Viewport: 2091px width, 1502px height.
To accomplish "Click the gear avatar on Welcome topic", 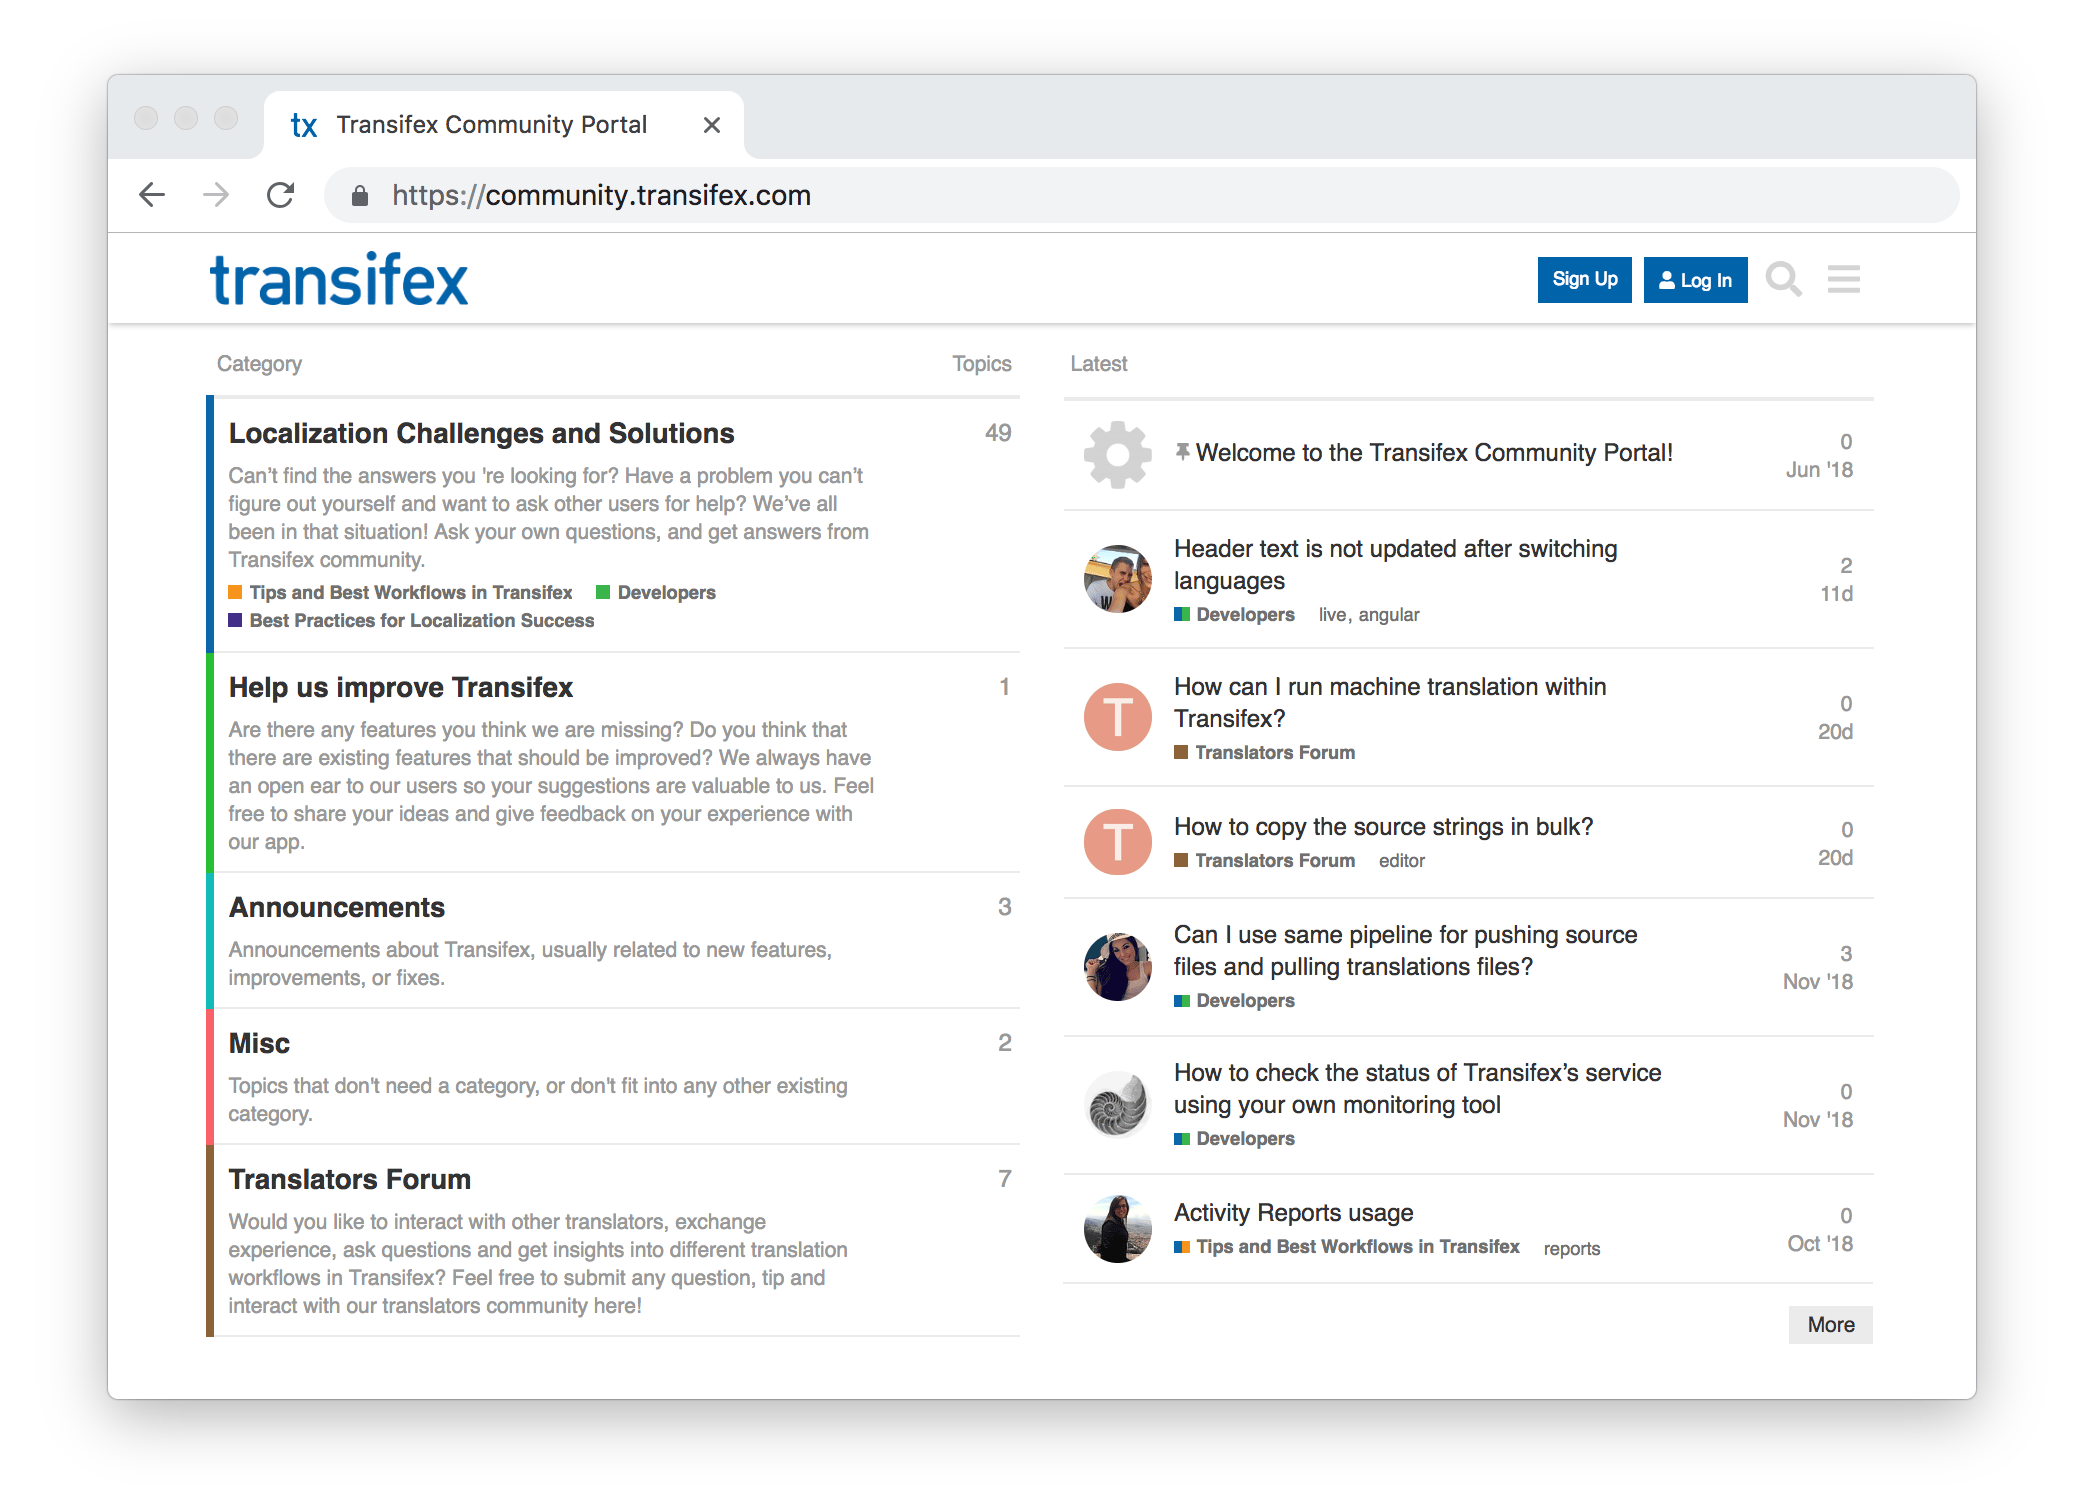I will point(1117,454).
